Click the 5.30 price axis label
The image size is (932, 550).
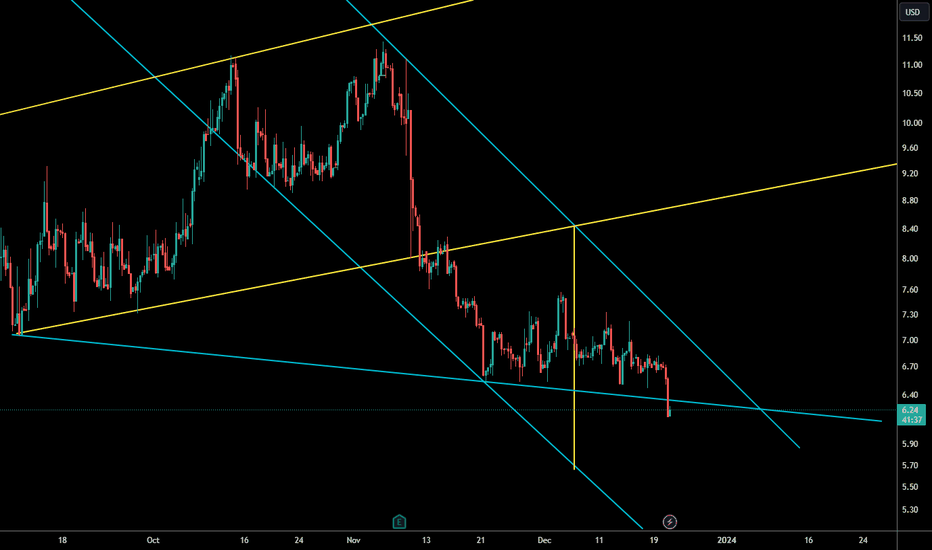coord(910,510)
